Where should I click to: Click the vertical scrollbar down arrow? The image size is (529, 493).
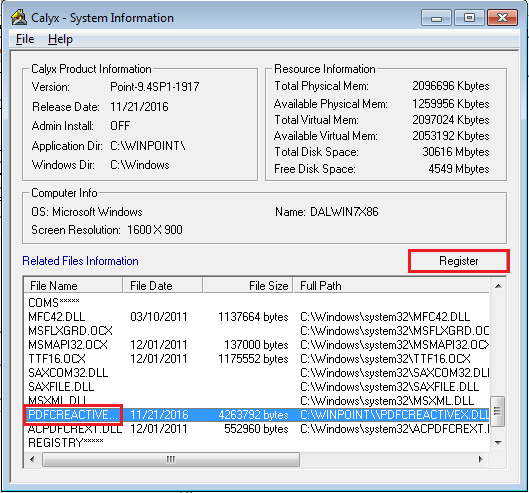(498, 443)
